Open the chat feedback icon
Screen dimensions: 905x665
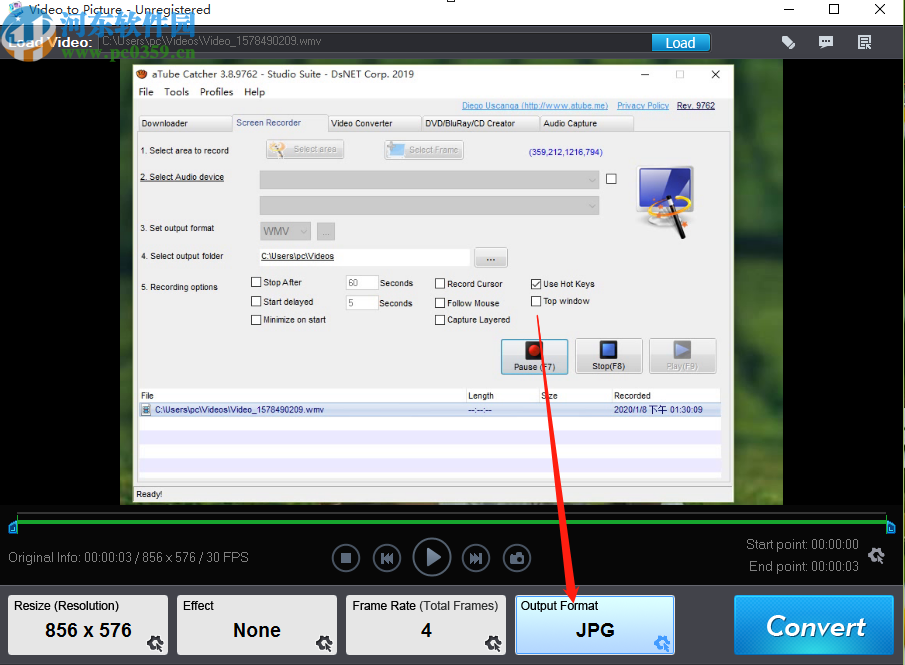pos(826,42)
